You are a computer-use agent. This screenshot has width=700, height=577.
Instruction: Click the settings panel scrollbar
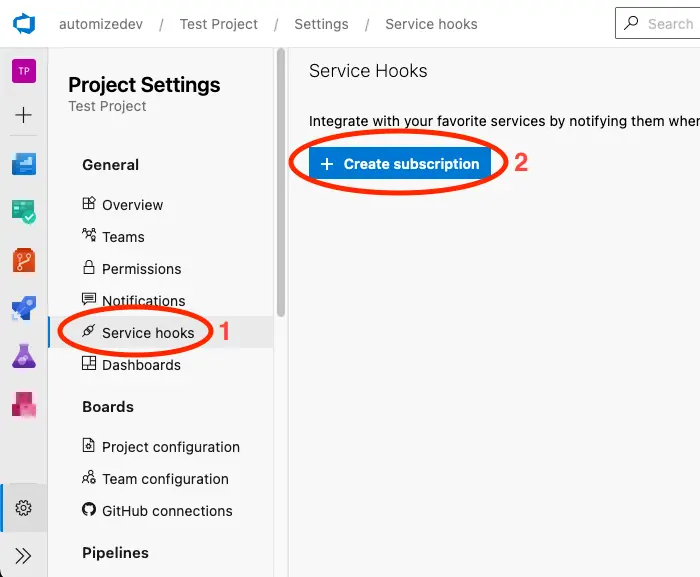coord(281,183)
